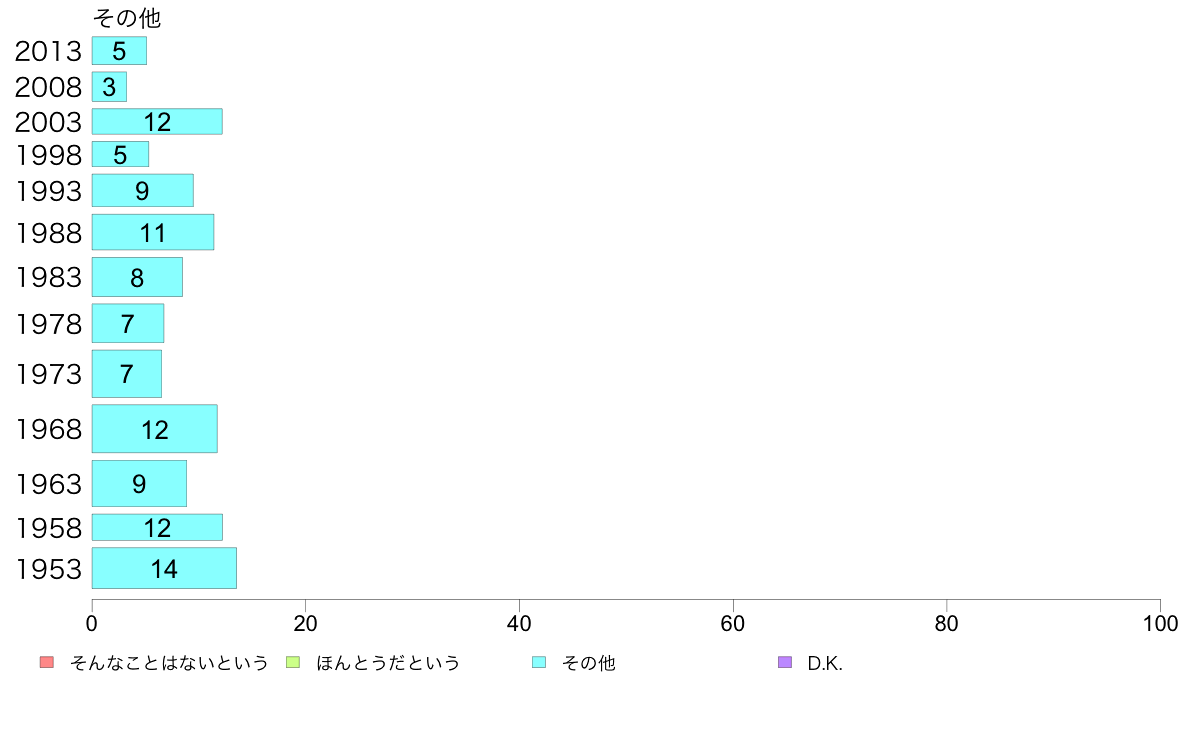
Task: Click the green ほんとうだという legend swatch
Action: [x=293, y=662]
